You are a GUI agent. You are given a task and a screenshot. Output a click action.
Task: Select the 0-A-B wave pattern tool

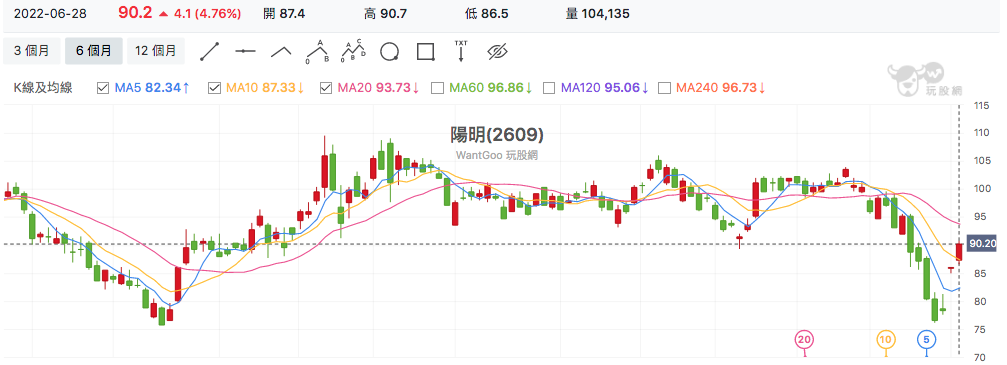317,51
